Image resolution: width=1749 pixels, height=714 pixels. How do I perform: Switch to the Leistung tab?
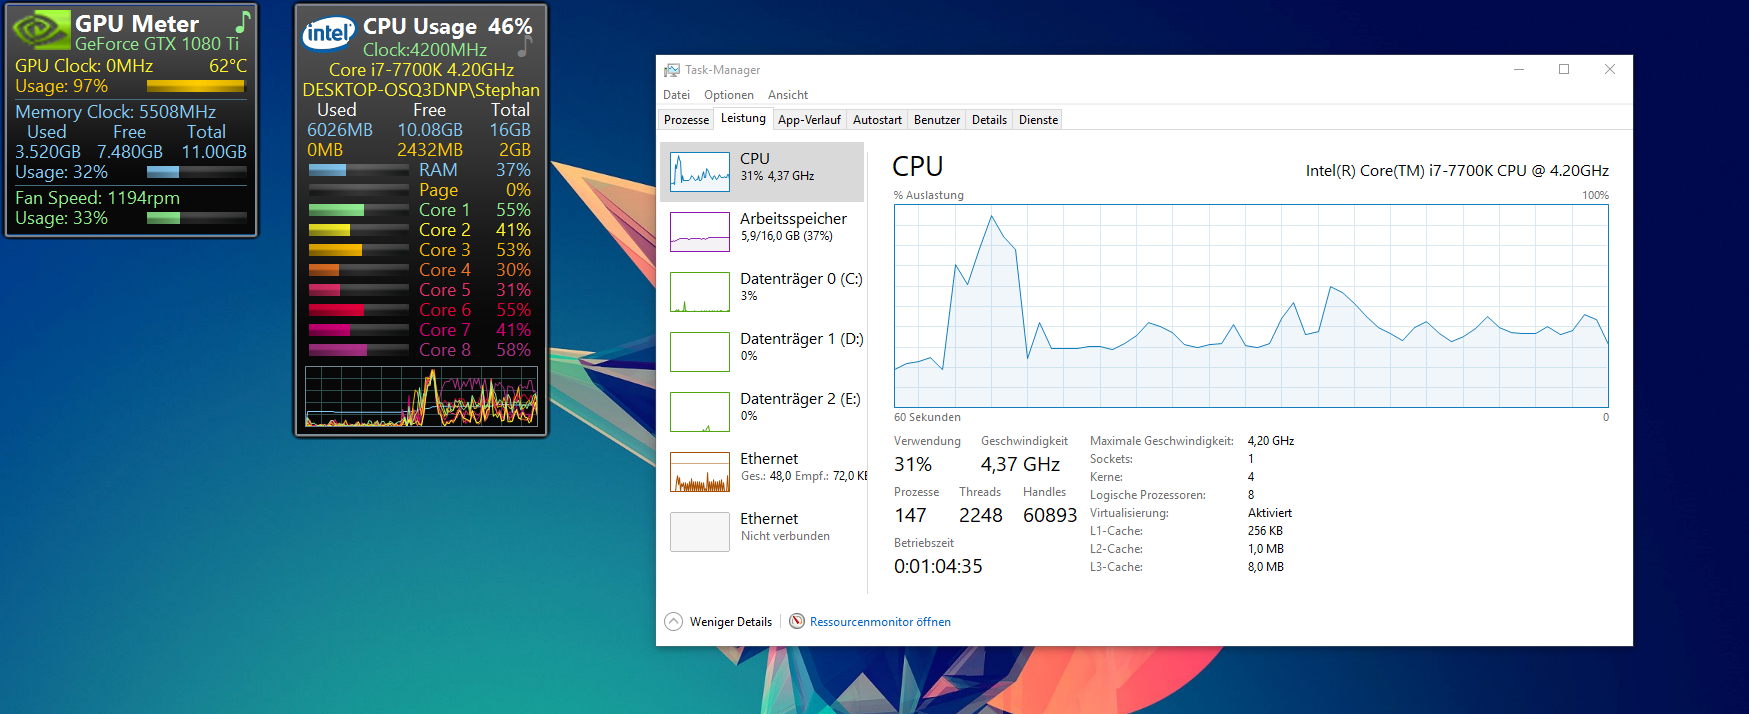(x=743, y=118)
